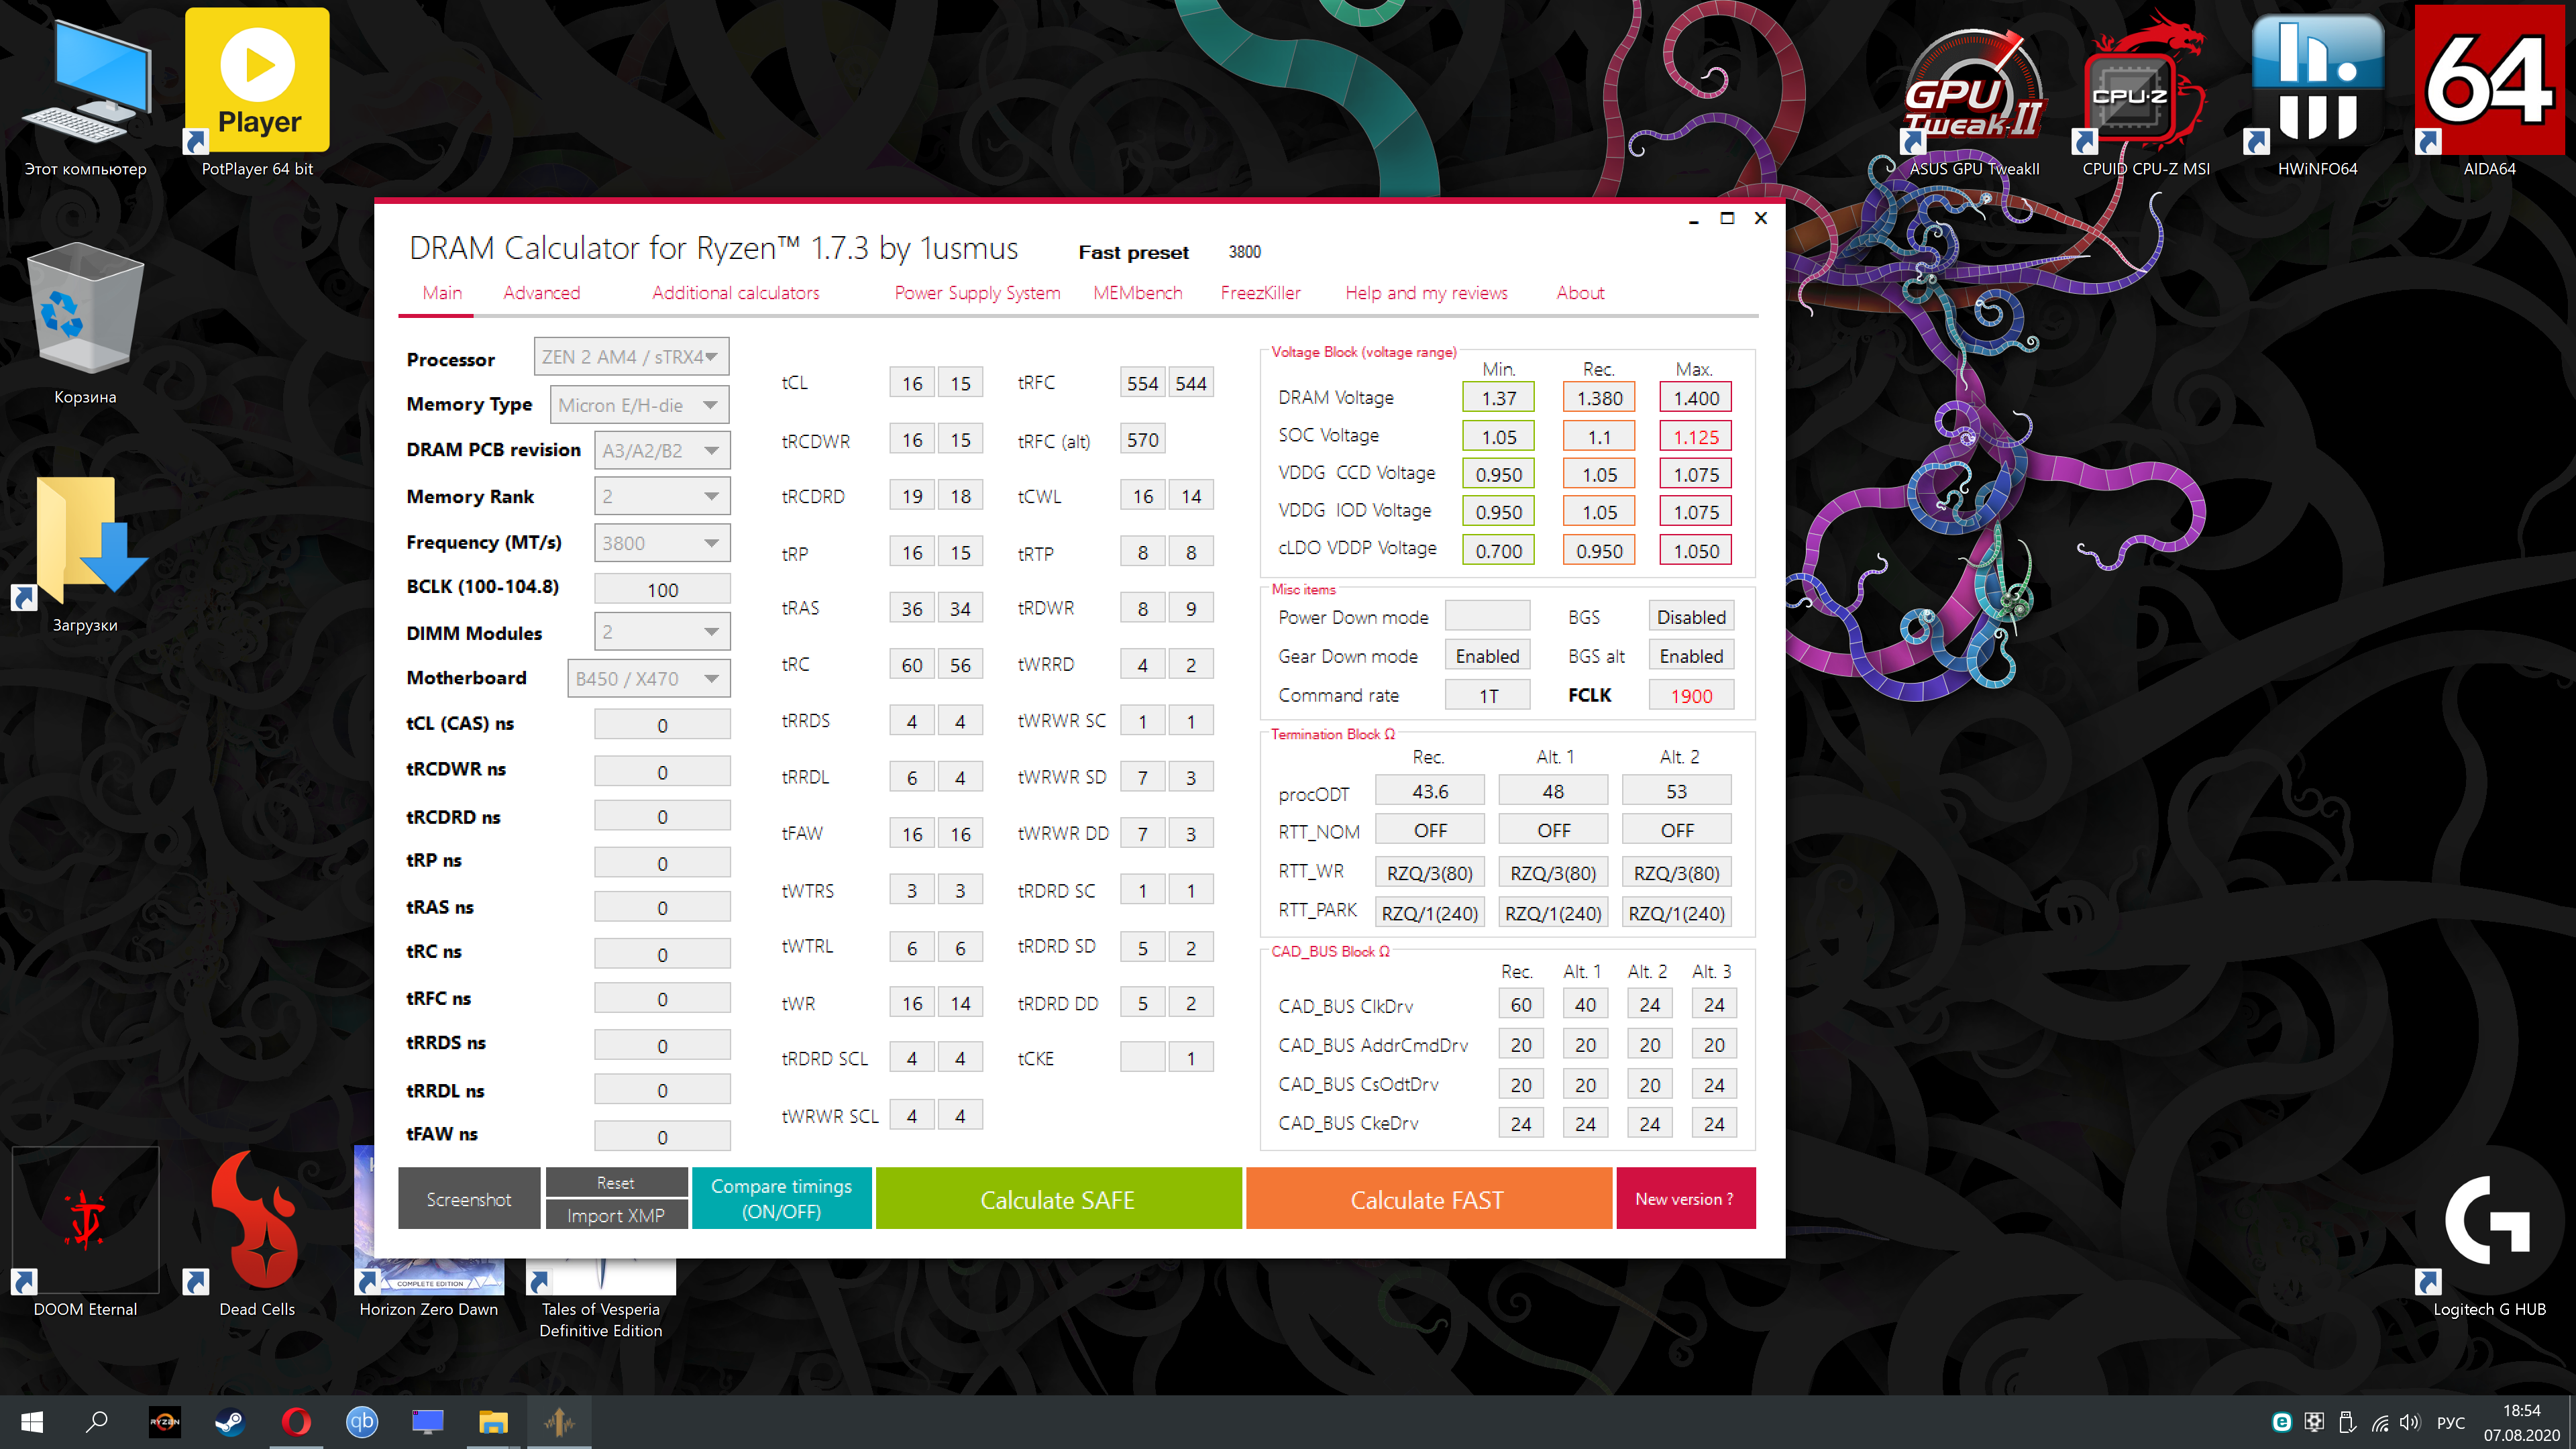Toggle the Gear Down mode Enabled field
The width and height of the screenshot is (2576, 1449).
[x=1487, y=656]
